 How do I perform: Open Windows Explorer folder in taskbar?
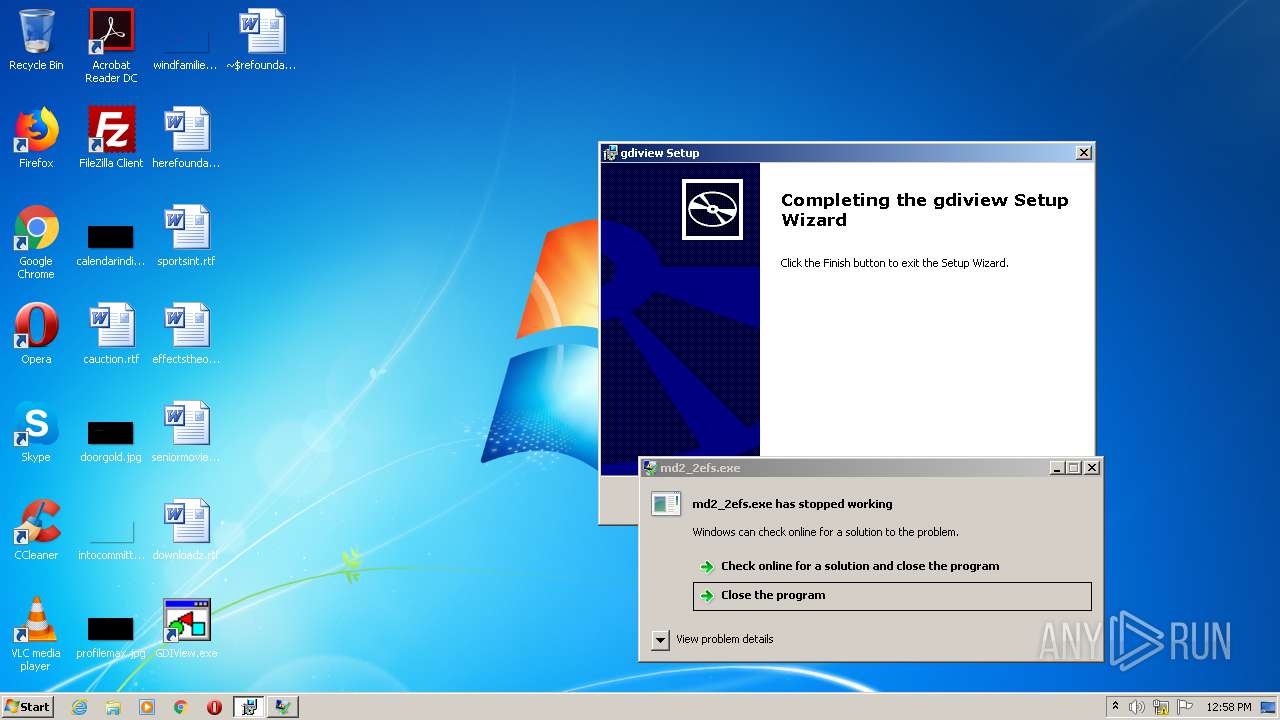pos(113,707)
